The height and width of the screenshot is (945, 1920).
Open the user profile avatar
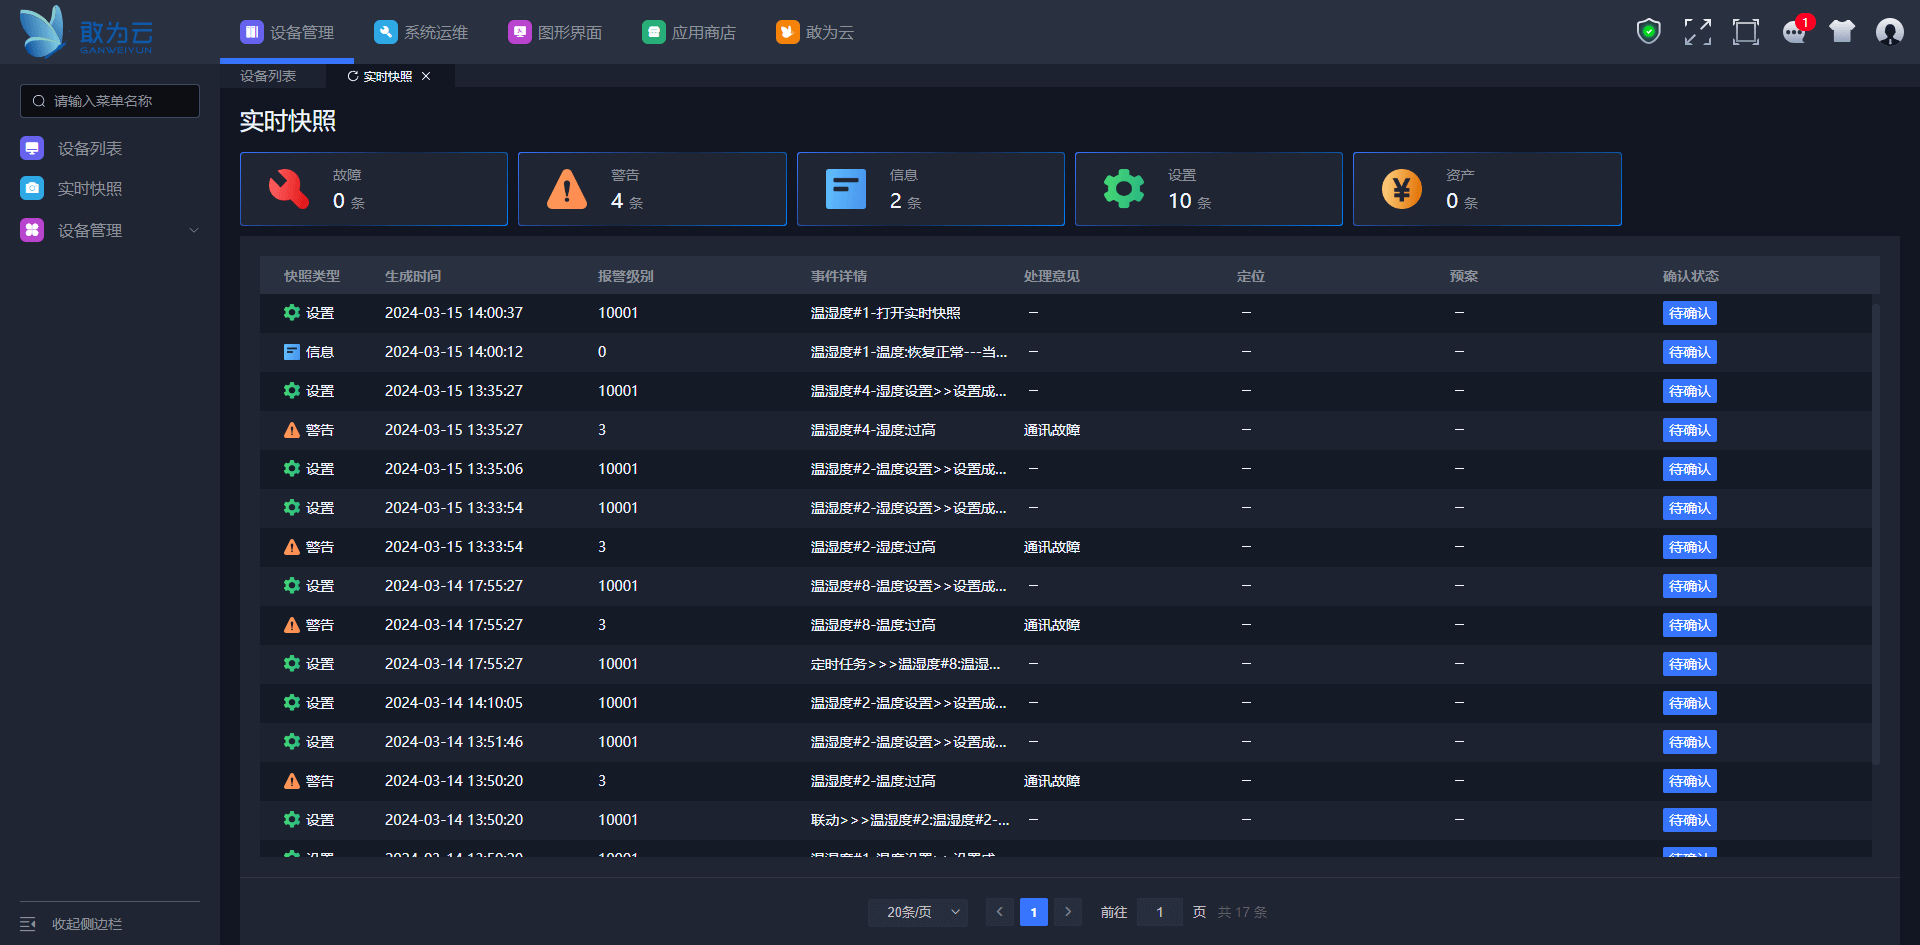(x=1889, y=32)
